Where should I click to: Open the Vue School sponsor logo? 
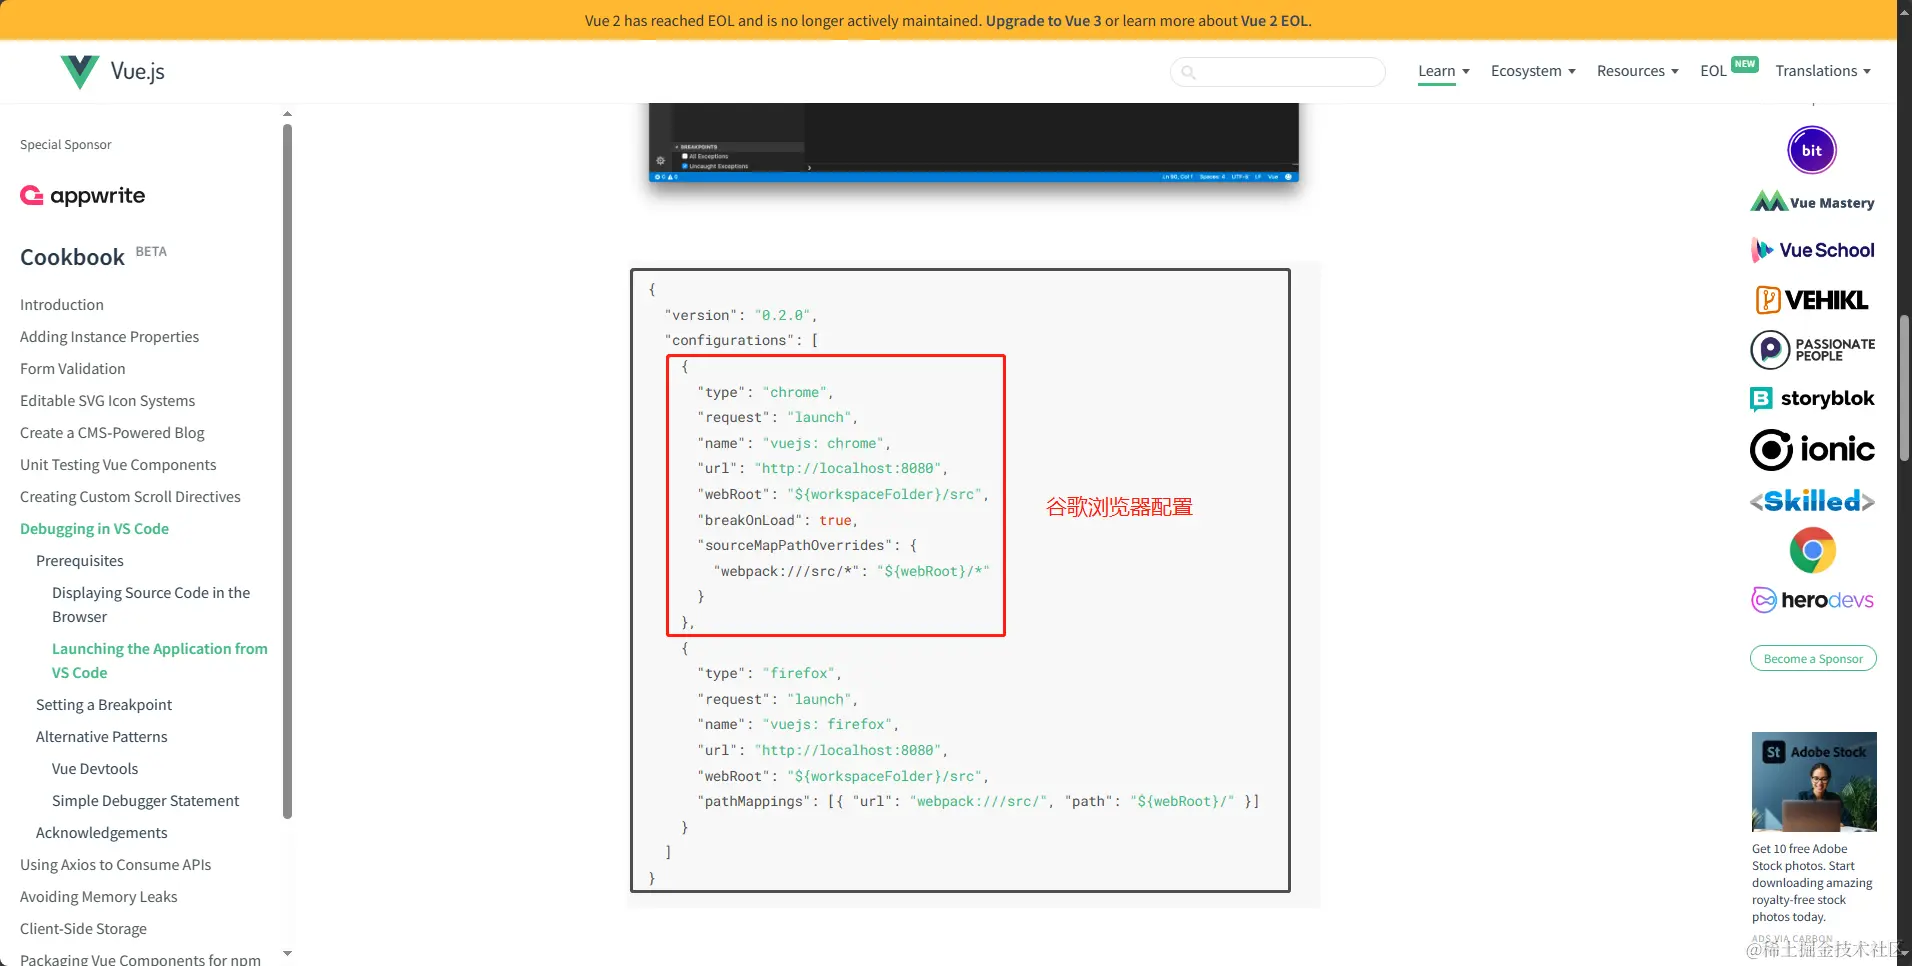(1812, 250)
